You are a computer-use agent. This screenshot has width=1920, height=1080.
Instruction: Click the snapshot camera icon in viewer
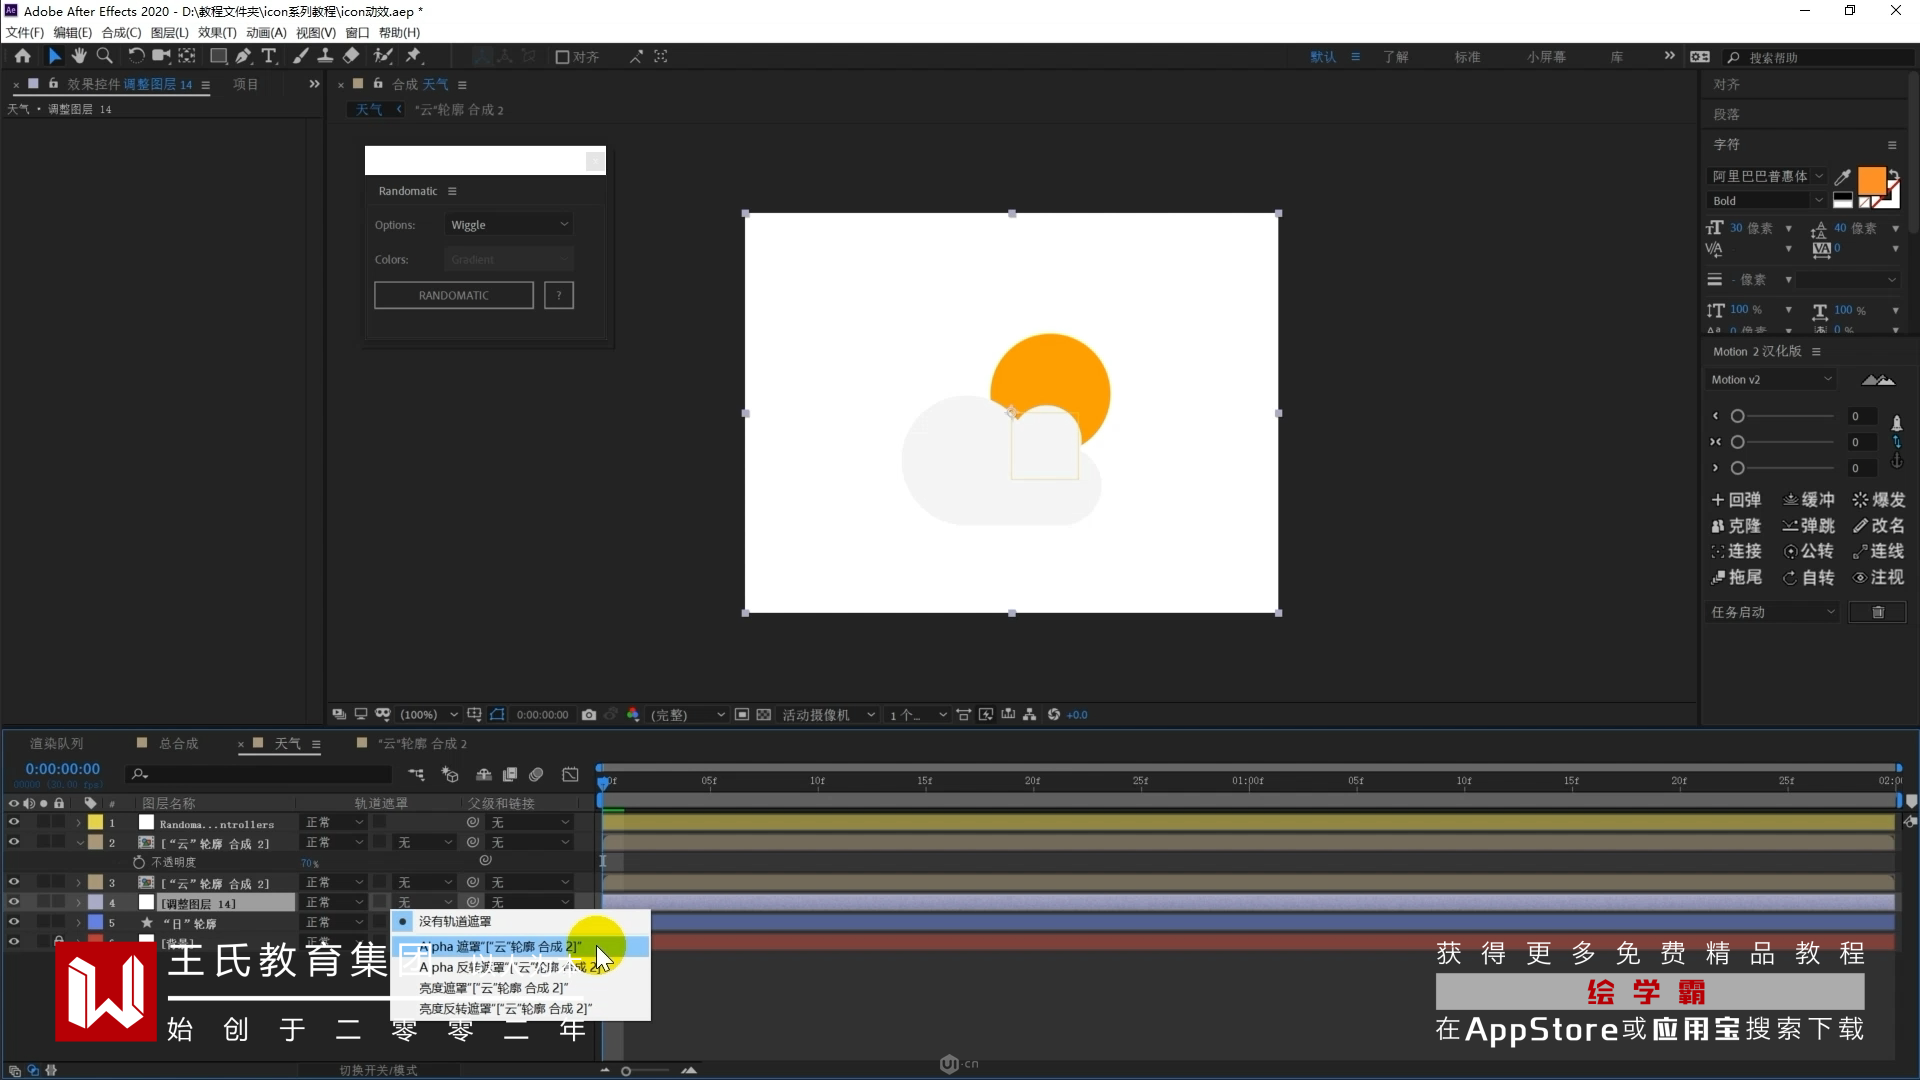click(x=589, y=715)
